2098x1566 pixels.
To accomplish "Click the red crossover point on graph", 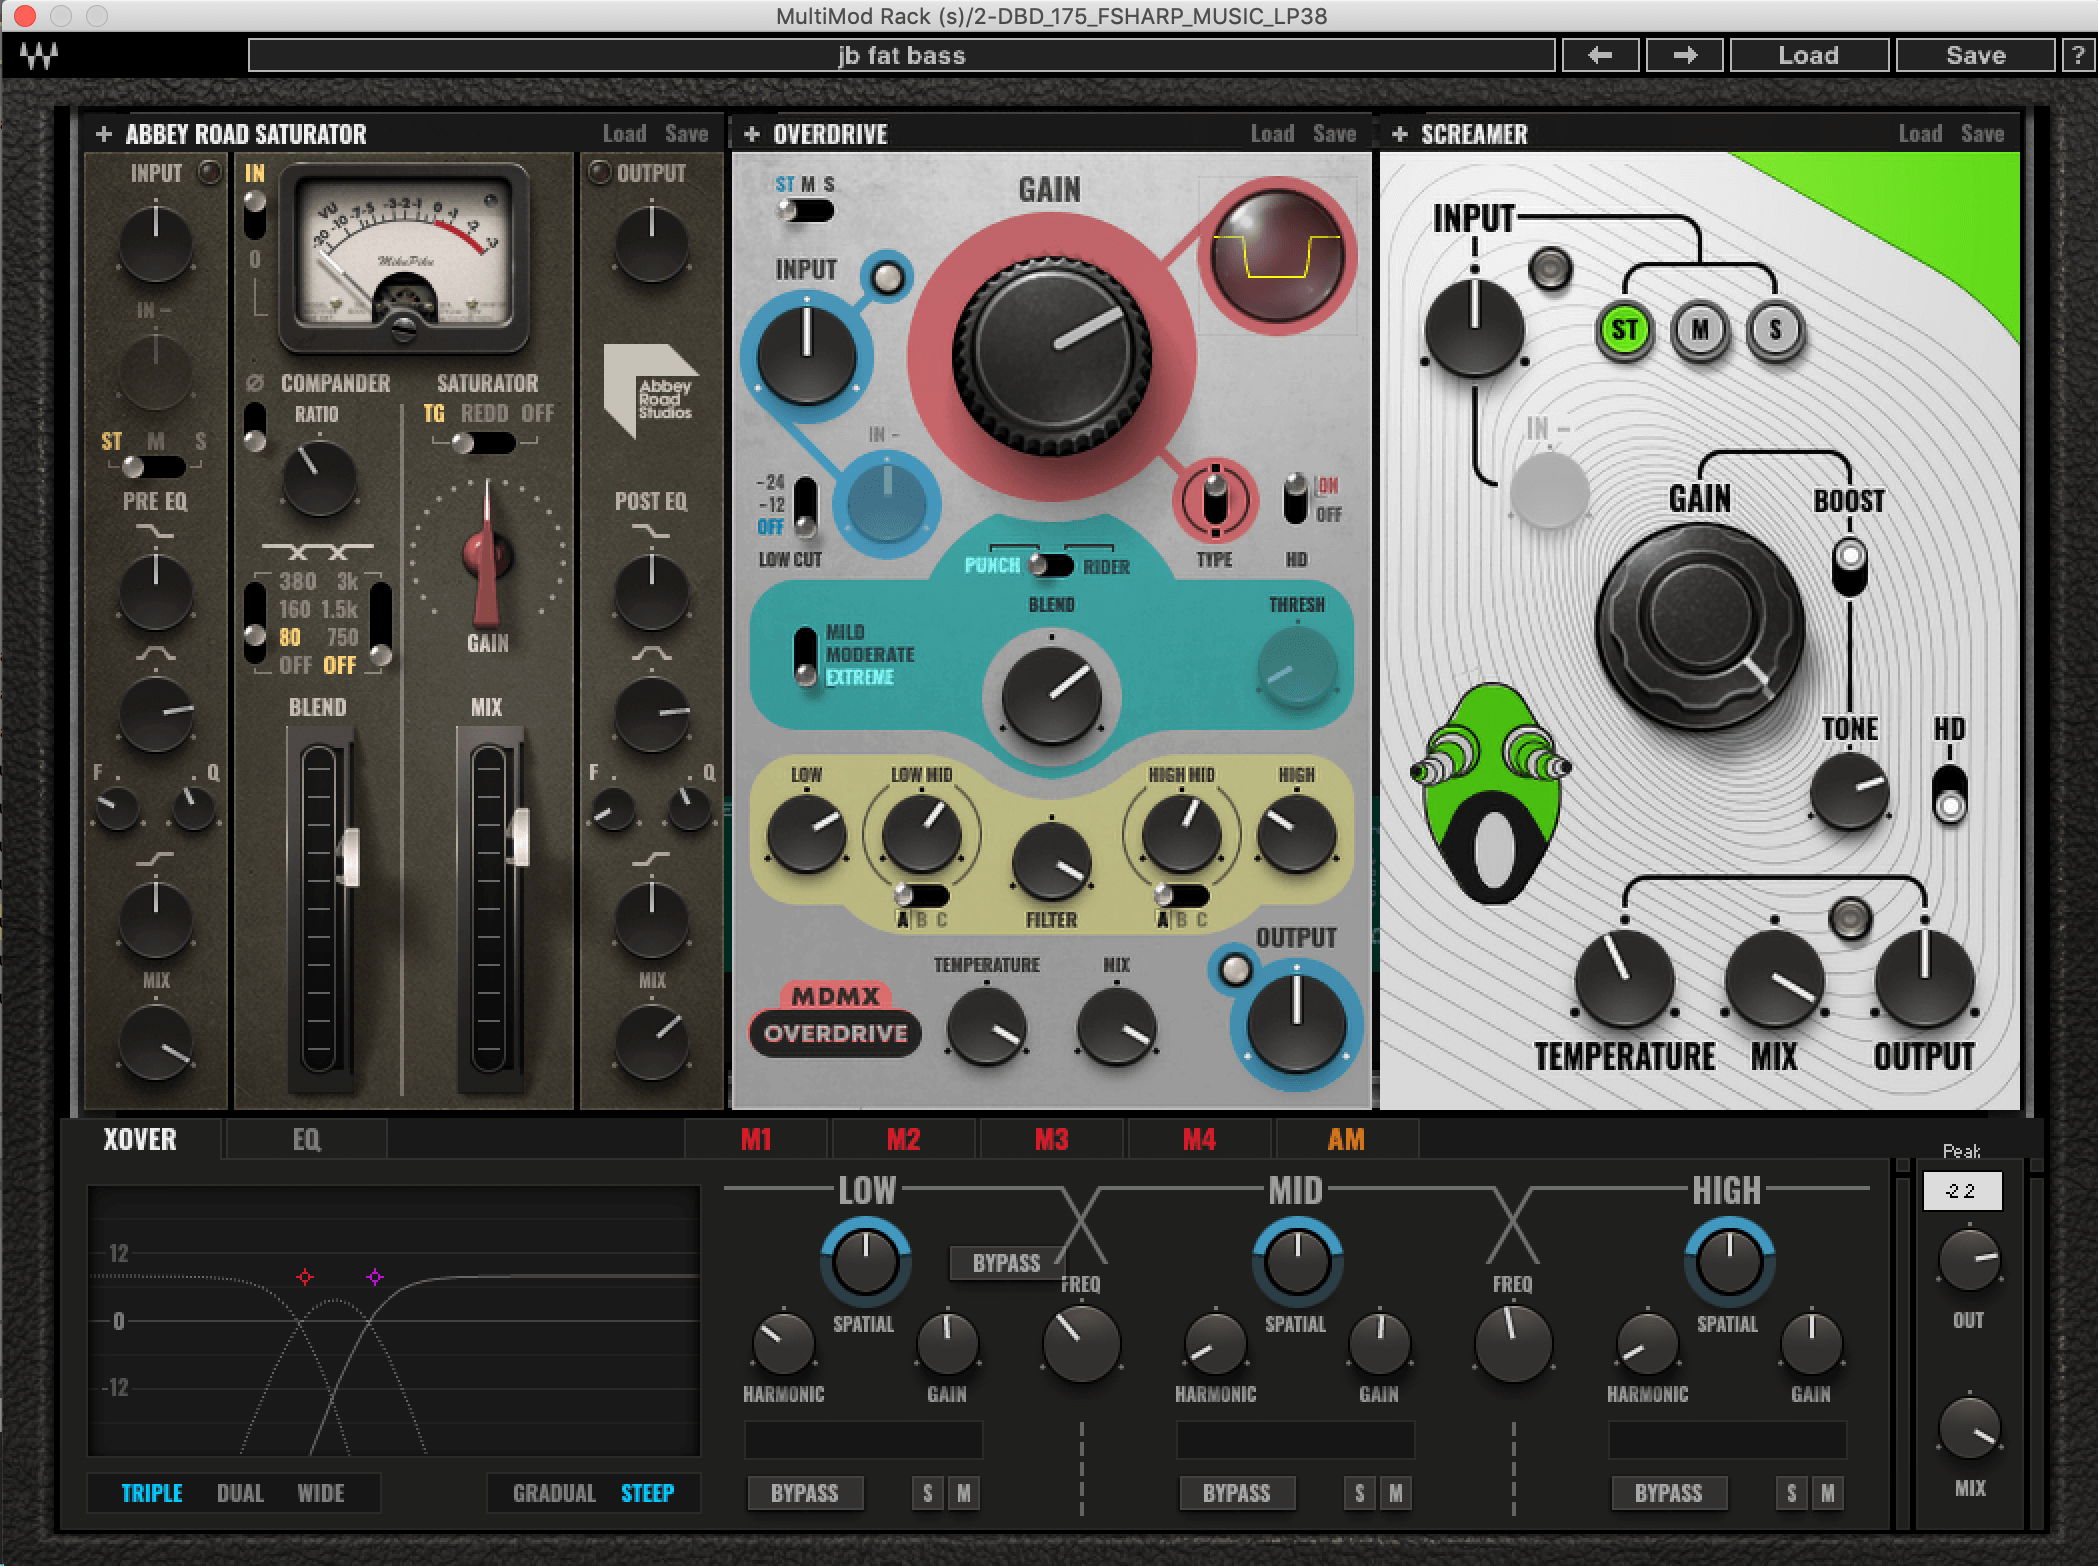I will coord(305,1277).
